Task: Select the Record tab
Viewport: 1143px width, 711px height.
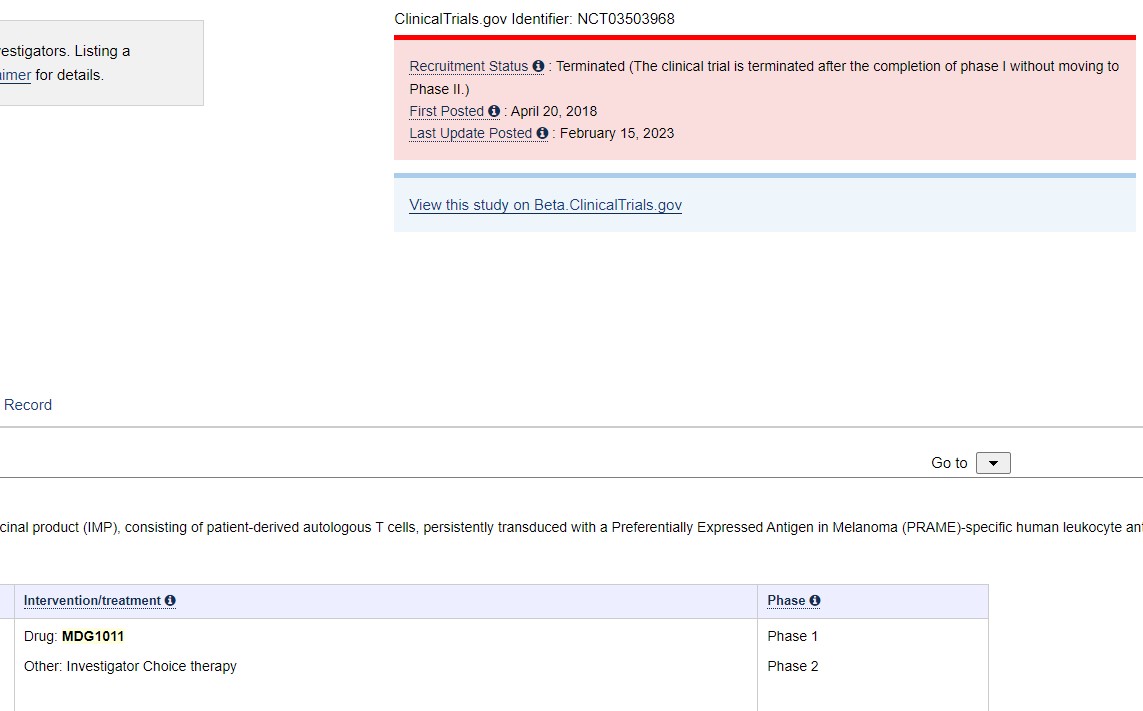Action: point(27,404)
